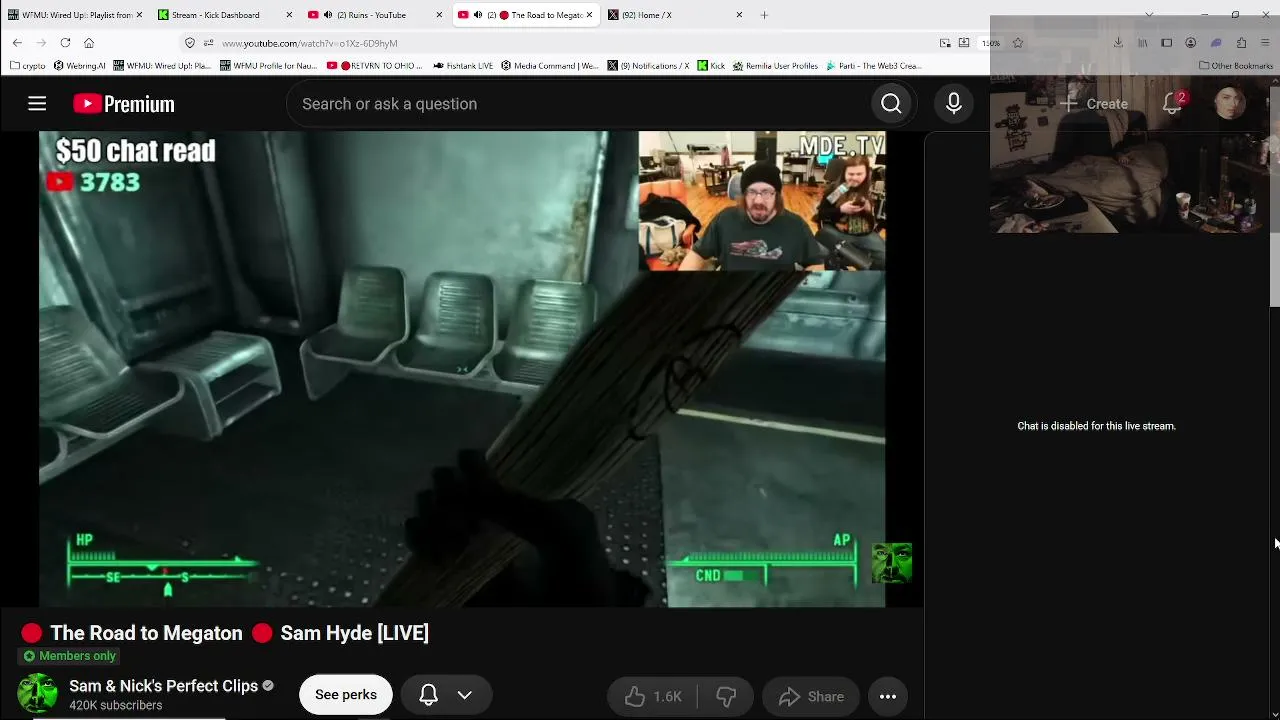Open YouTube notifications bell in header
This screenshot has height=720, width=1280.
point(1172,104)
